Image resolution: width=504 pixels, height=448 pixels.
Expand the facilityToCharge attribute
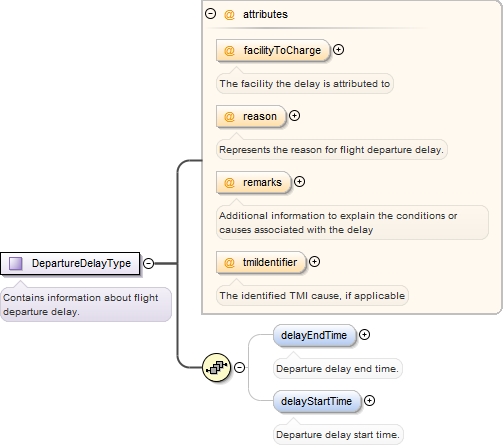tap(338, 50)
